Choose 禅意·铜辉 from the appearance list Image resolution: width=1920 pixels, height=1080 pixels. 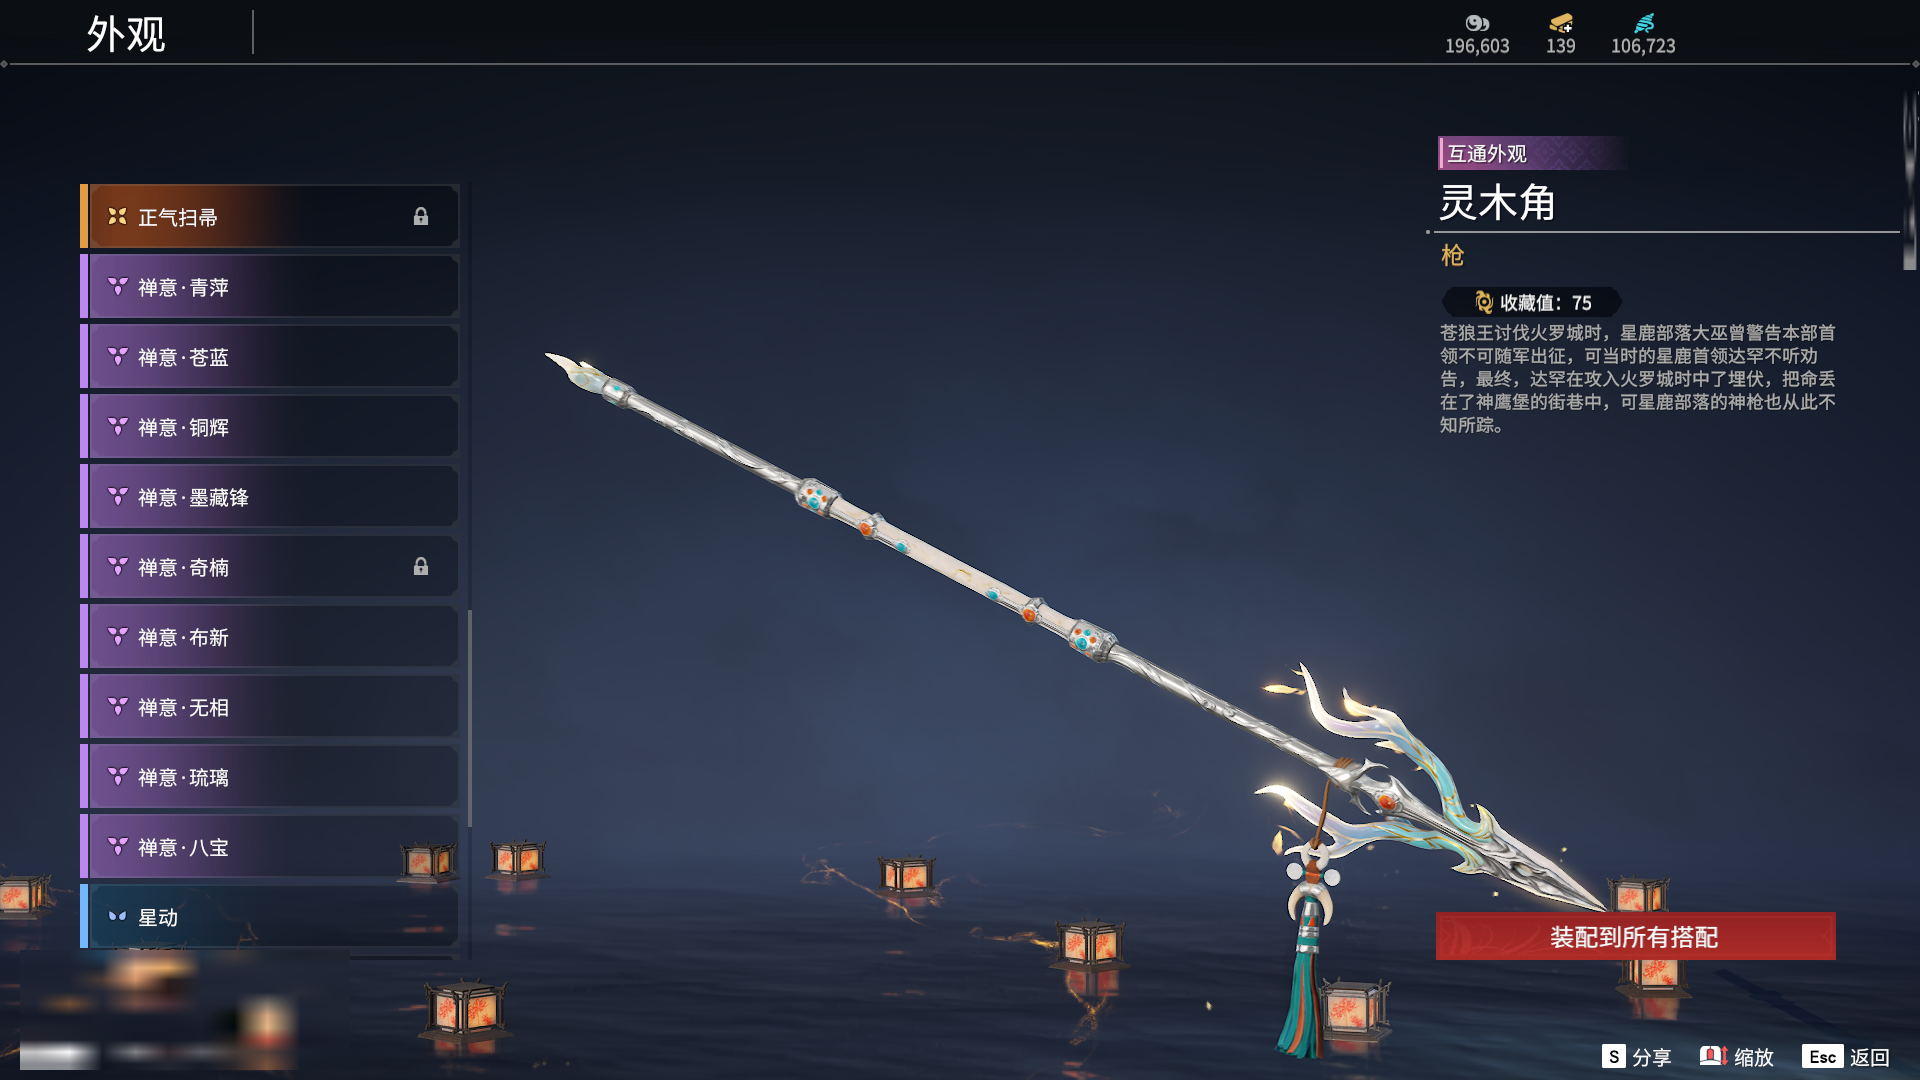pyautogui.click(x=270, y=427)
